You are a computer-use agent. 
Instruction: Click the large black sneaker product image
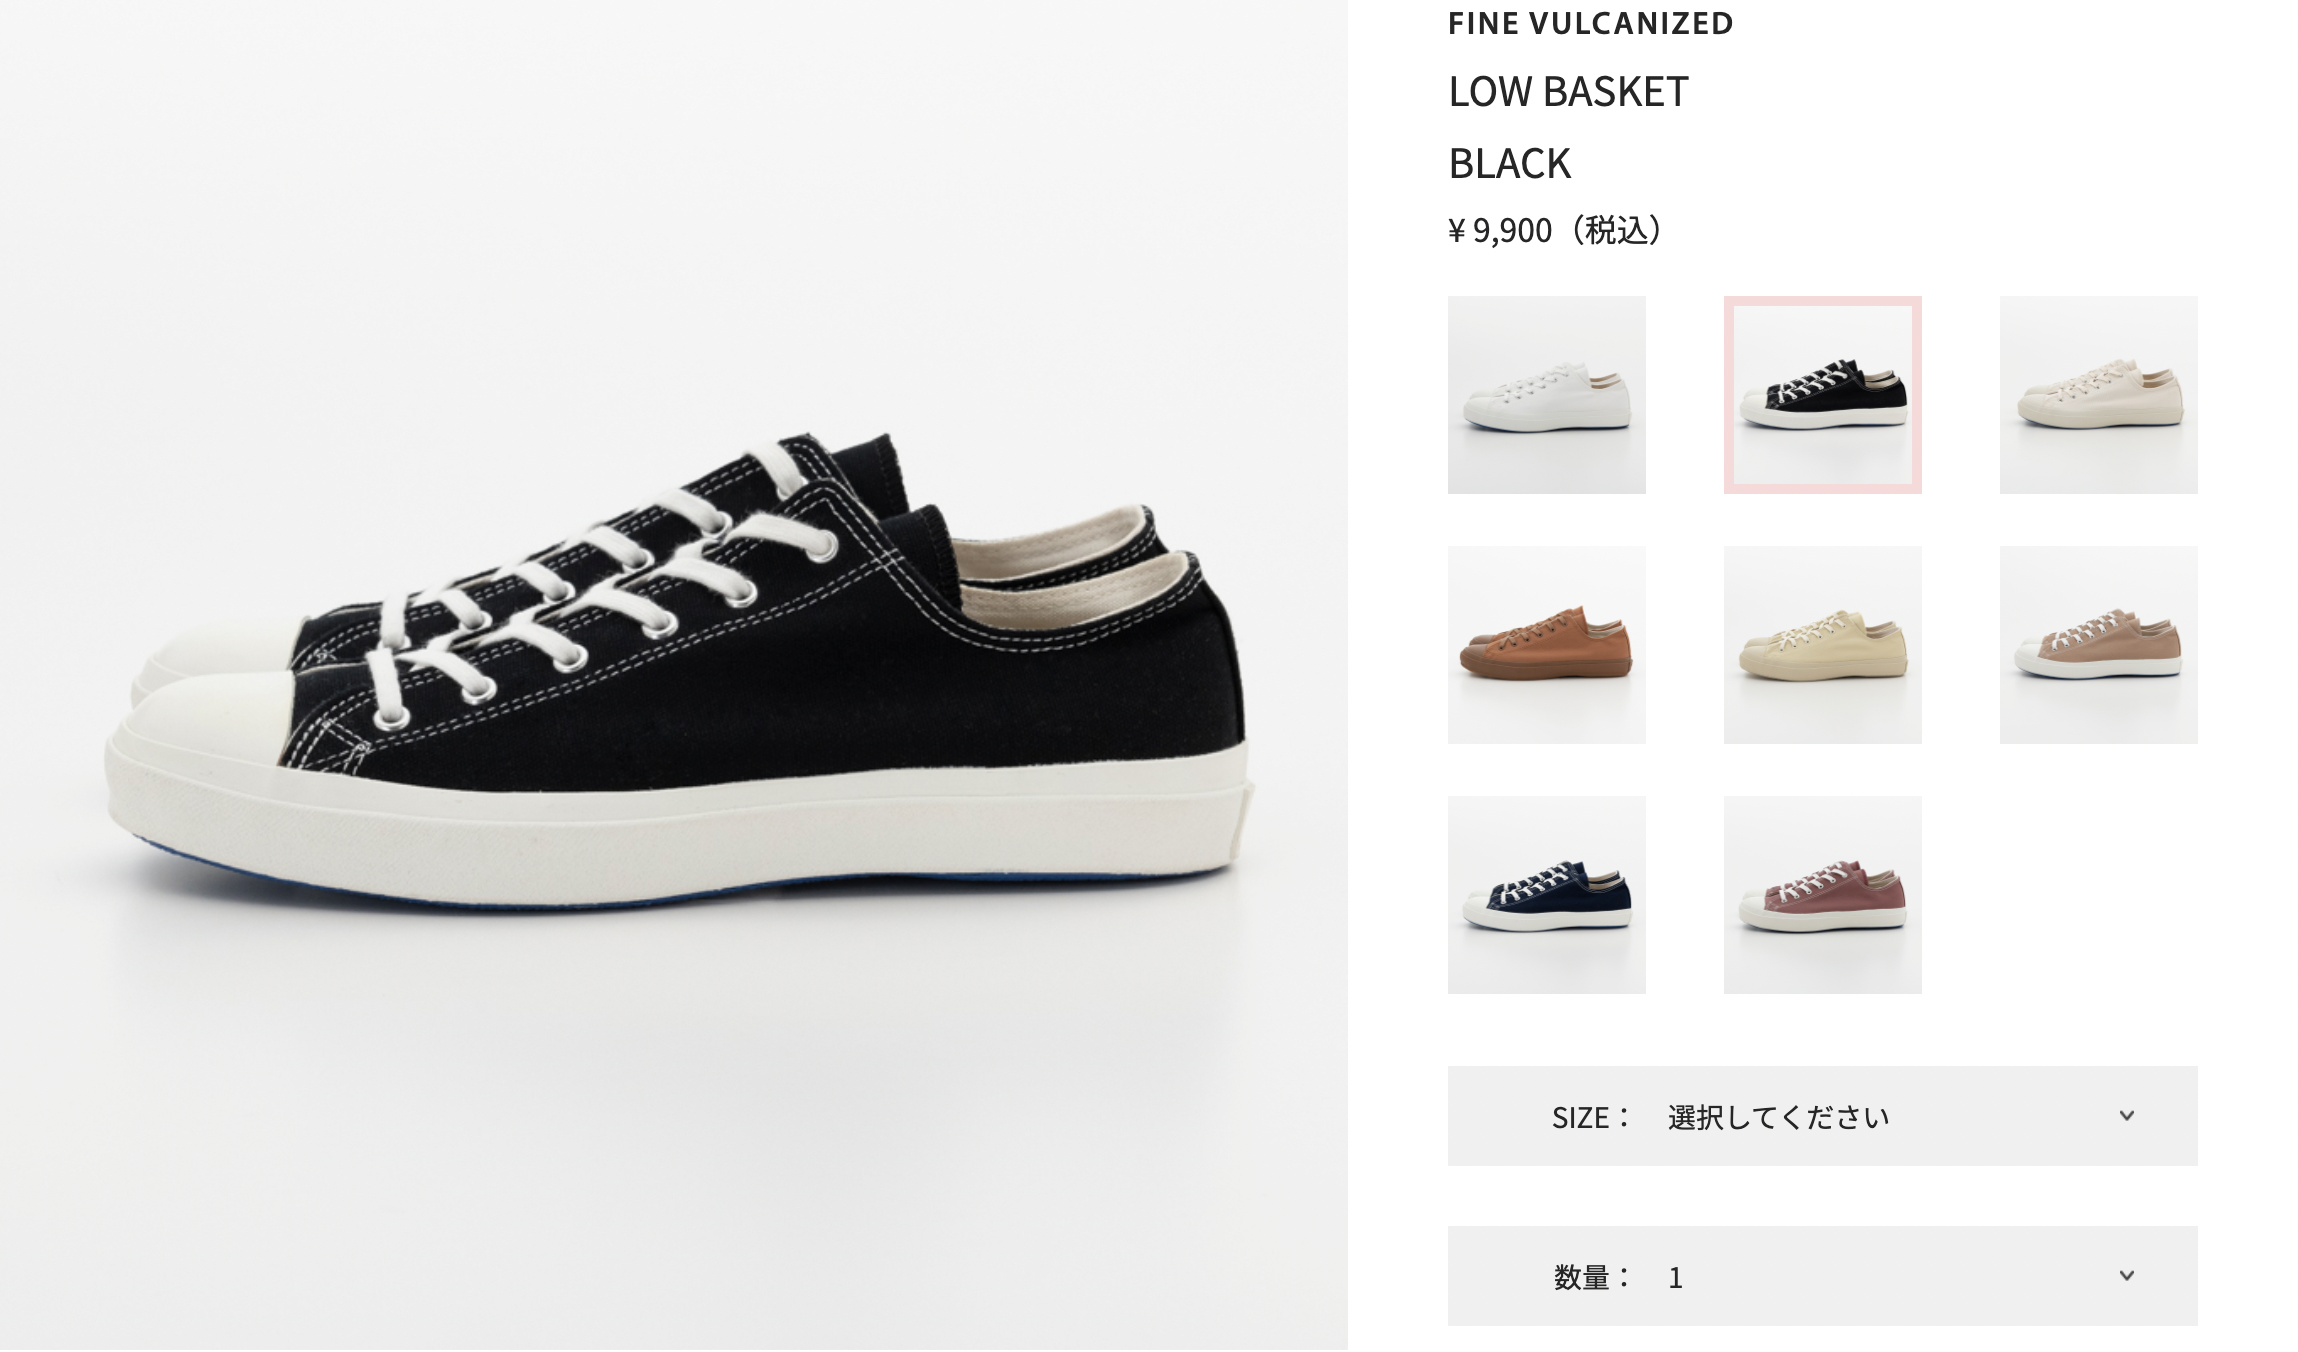[674, 676]
